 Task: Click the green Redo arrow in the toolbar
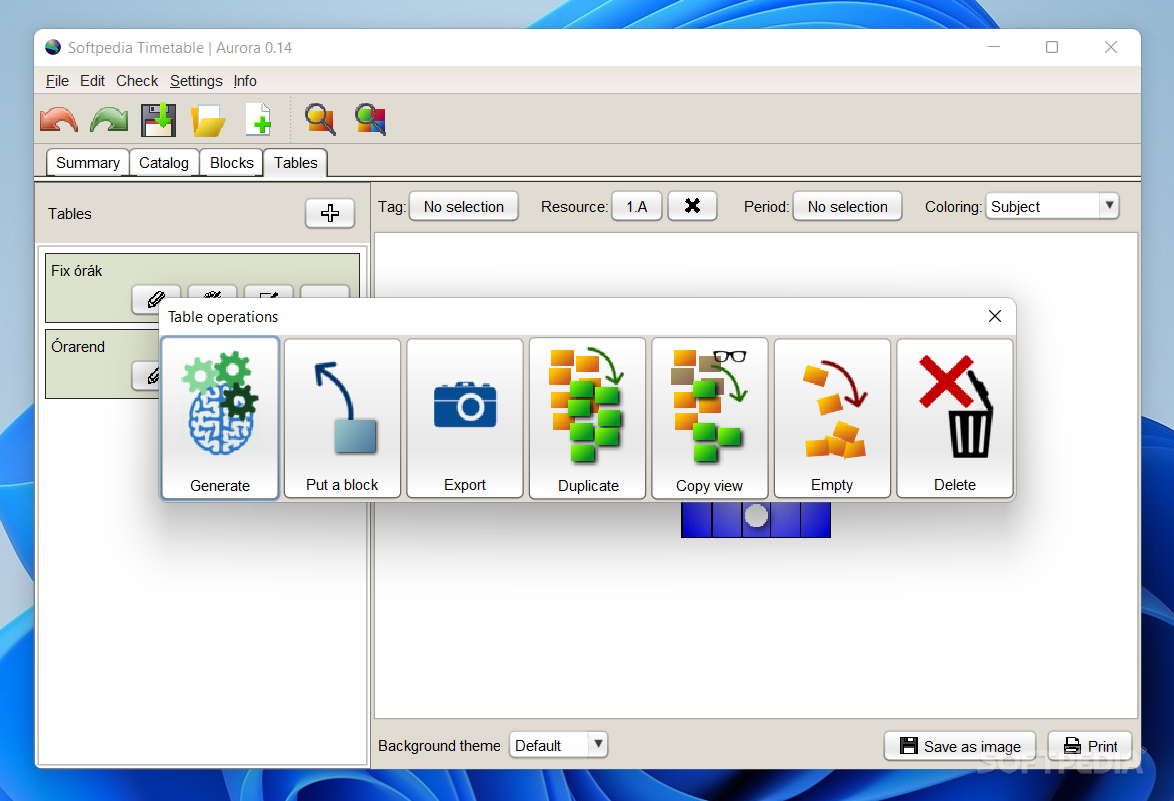coord(109,120)
